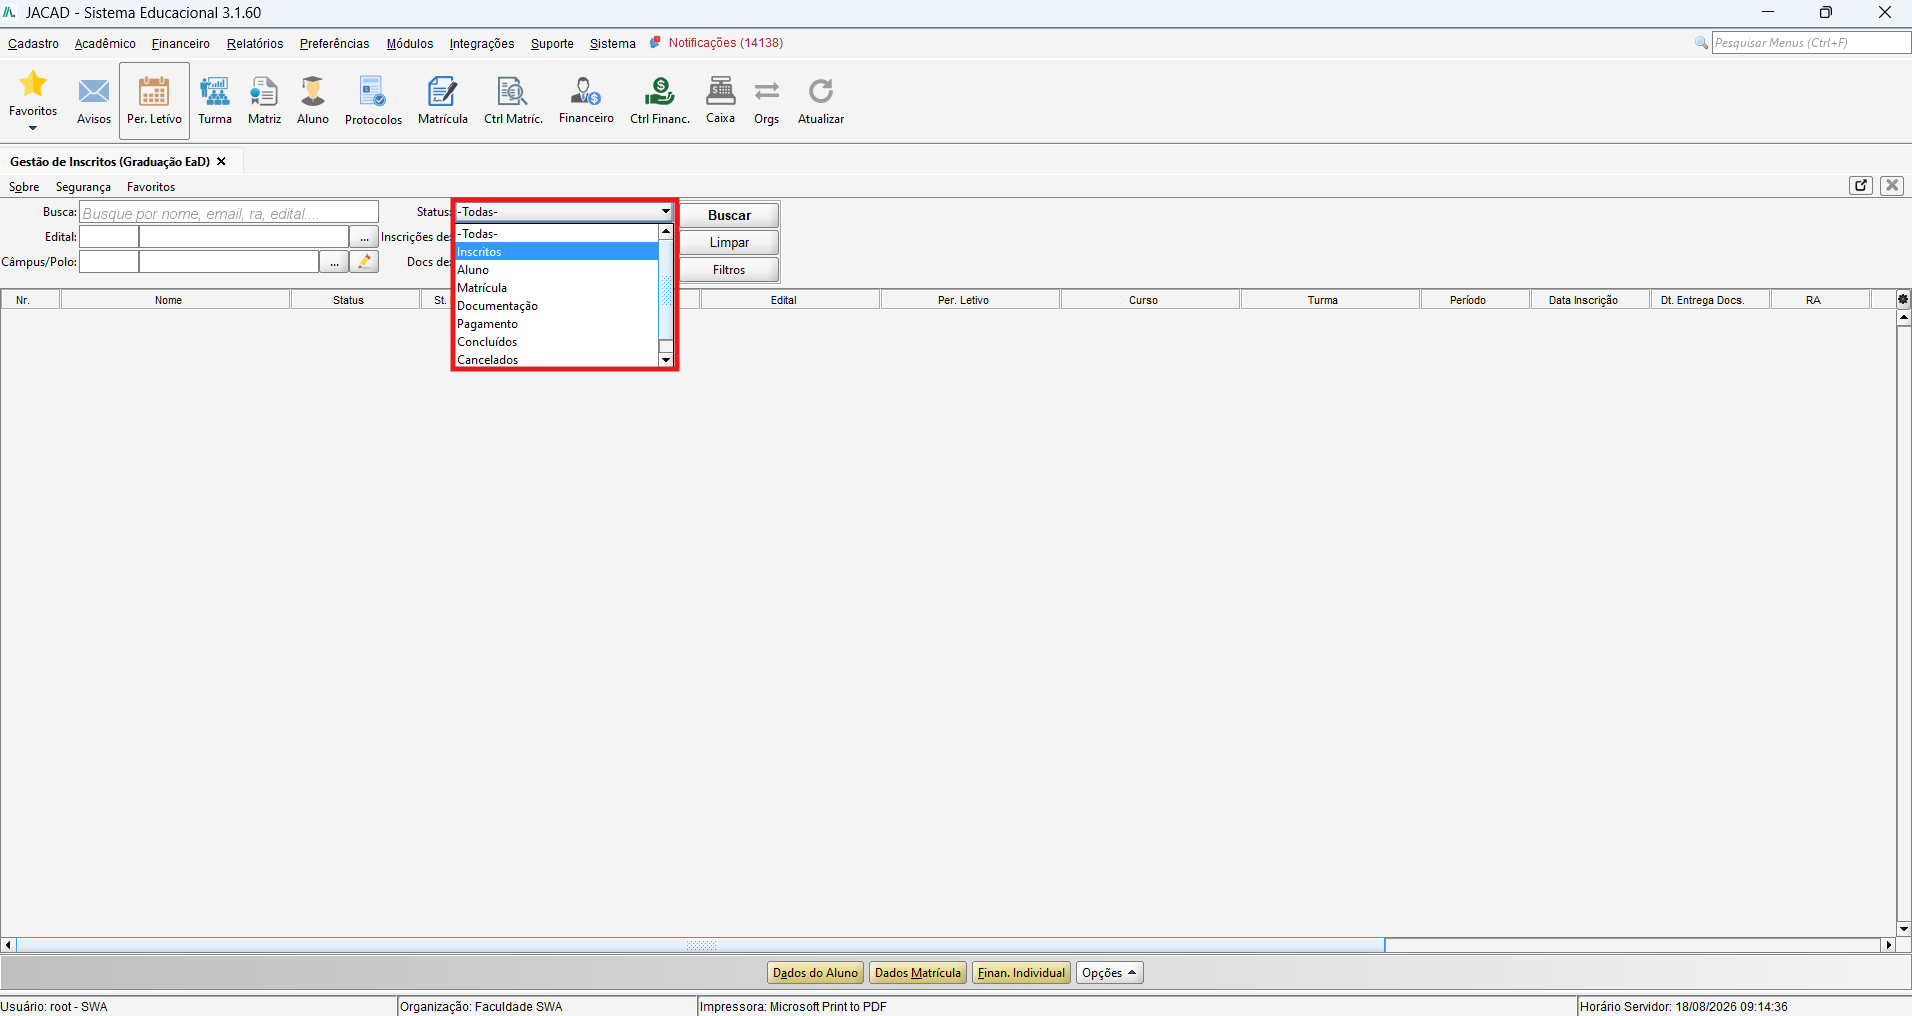Viewport: 1912px width, 1016px height.
Task: Open the Matrícula toolbar icon
Action: pyautogui.click(x=443, y=92)
